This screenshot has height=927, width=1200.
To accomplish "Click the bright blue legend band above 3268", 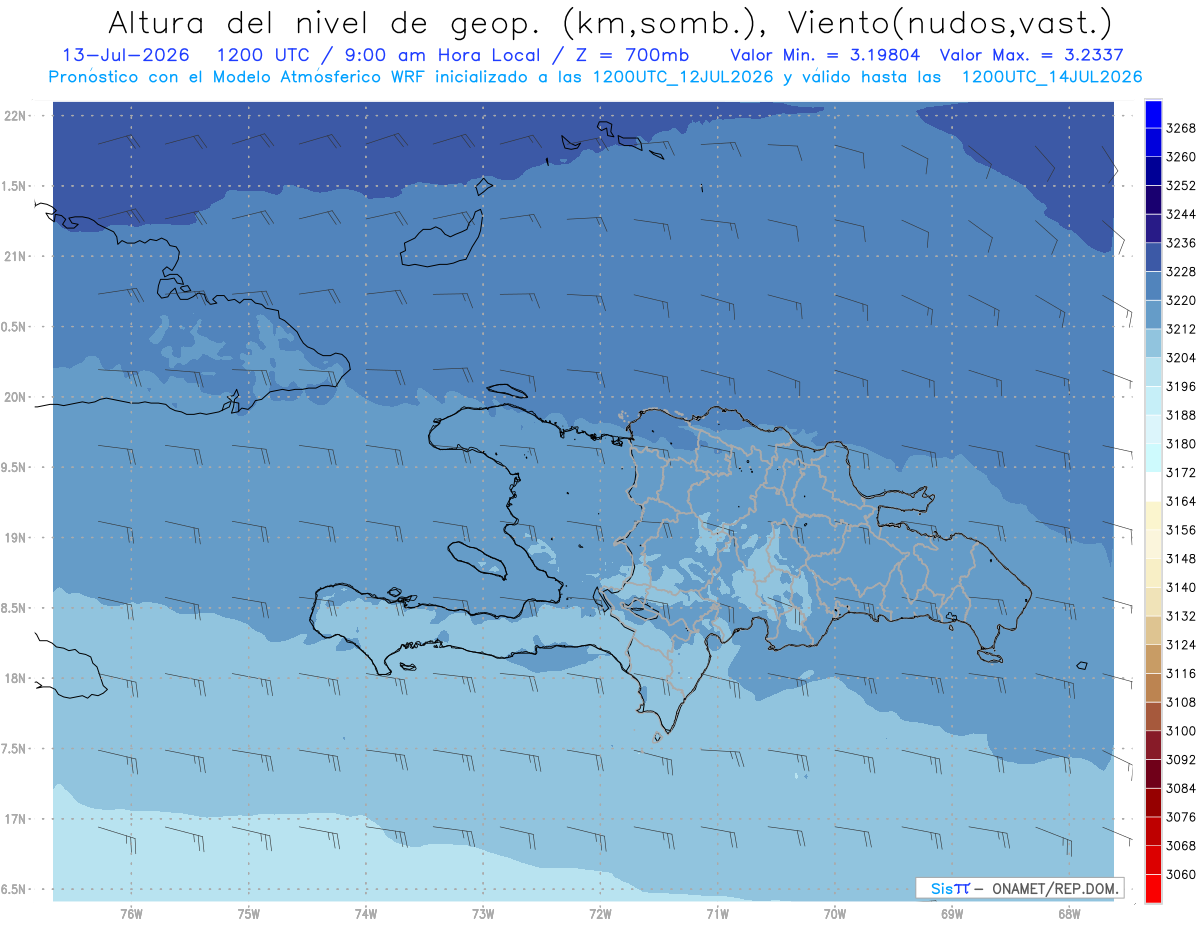I will tap(1153, 114).
